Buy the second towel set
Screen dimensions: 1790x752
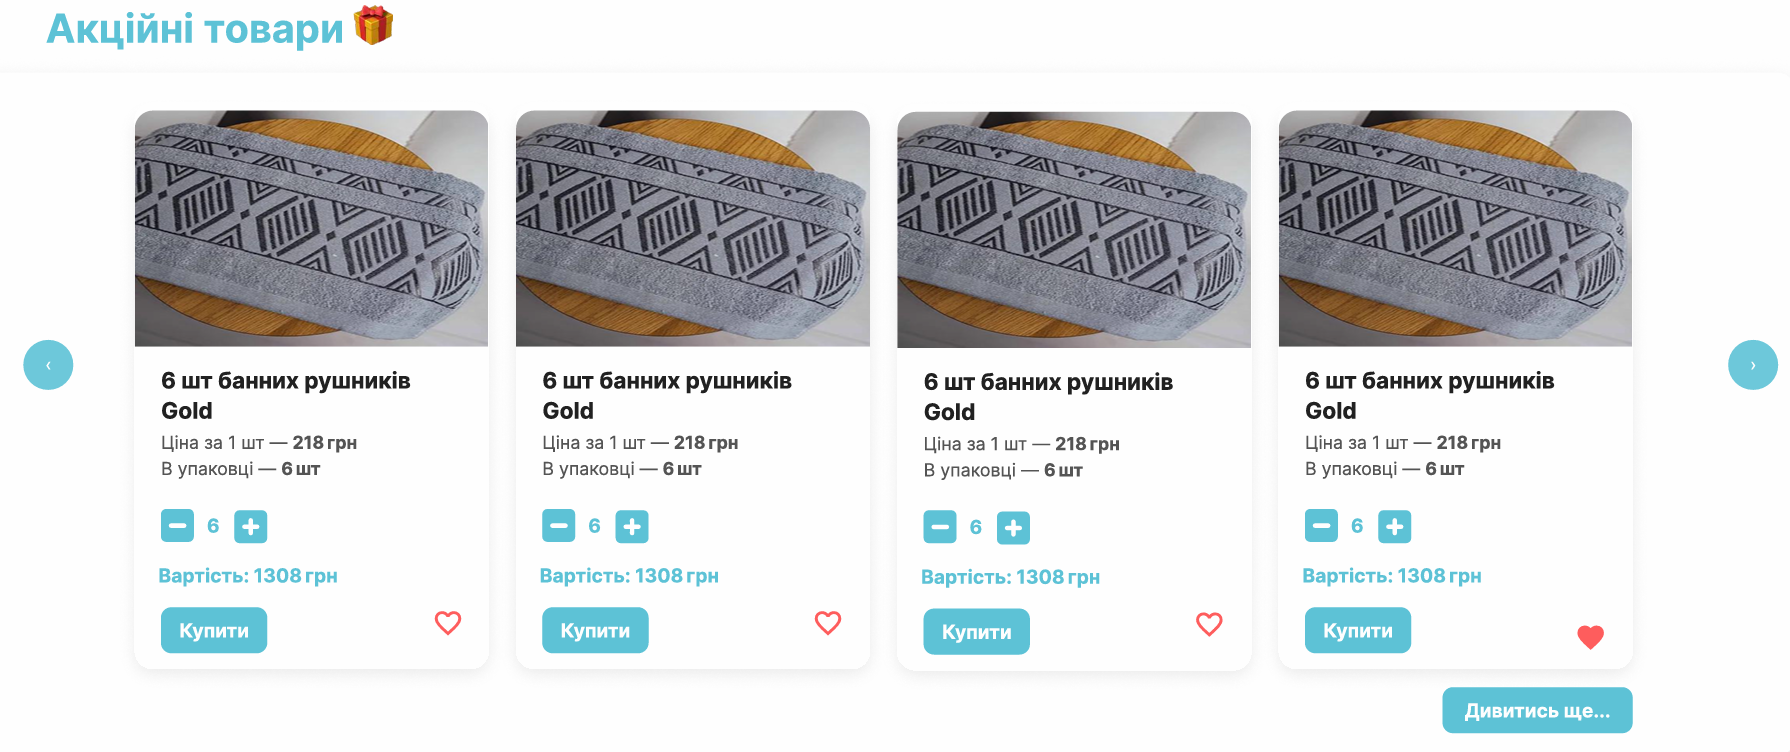point(595,630)
